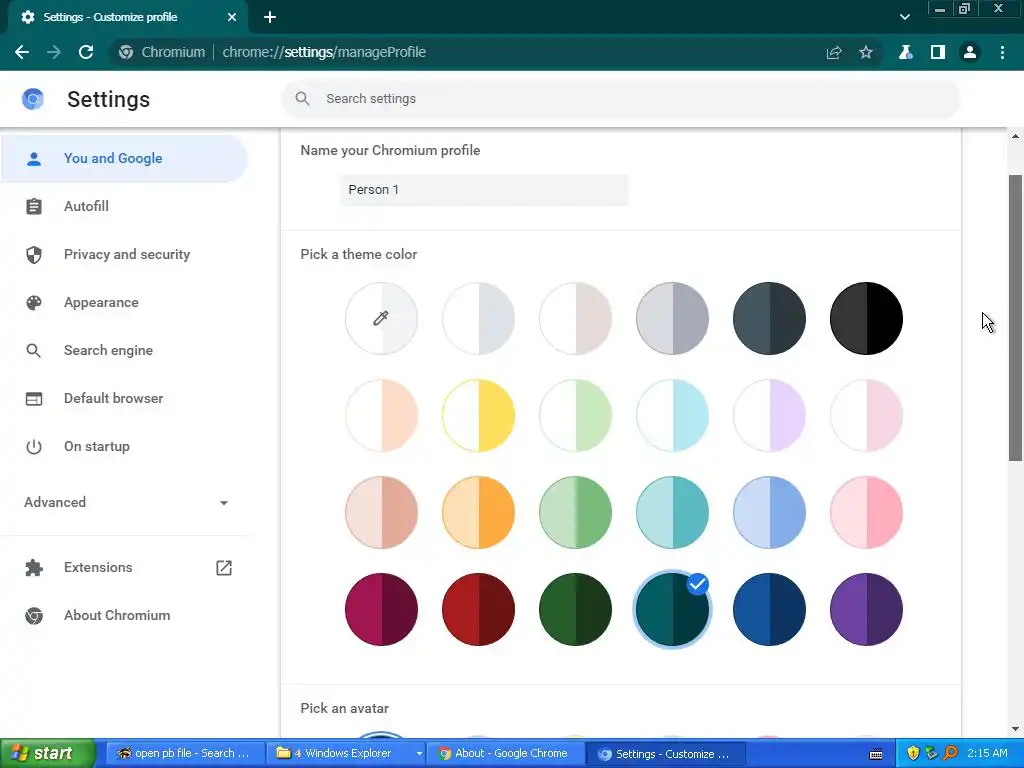Viewport: 1024px width, 768px height.
Task: Select the magenta burgundy theme color
Action: click(x=381, y=609)
